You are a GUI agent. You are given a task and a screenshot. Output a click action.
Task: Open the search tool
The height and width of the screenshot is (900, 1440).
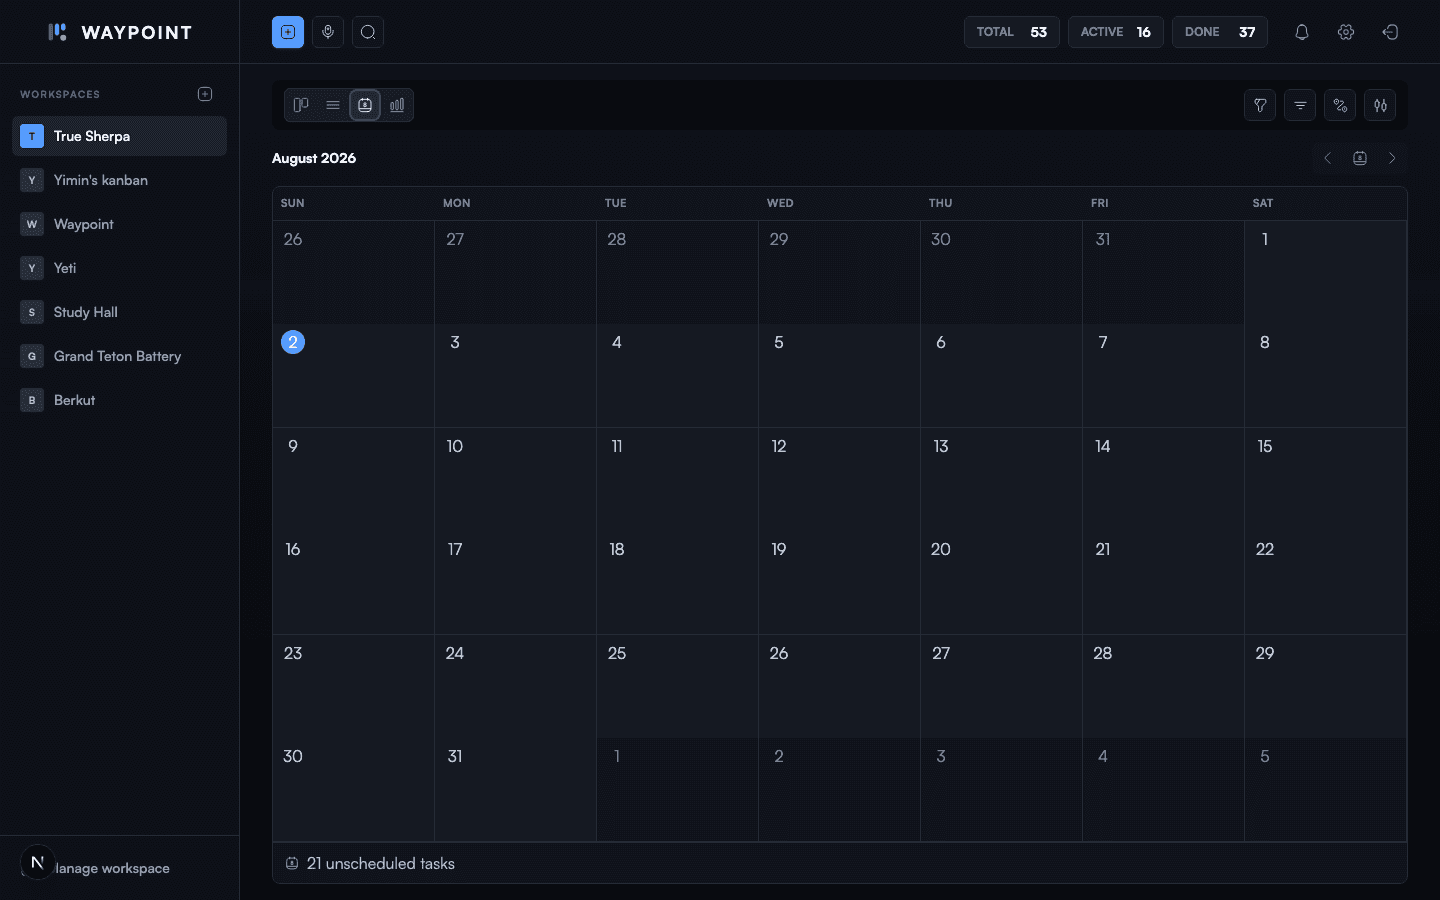[368, 32]
